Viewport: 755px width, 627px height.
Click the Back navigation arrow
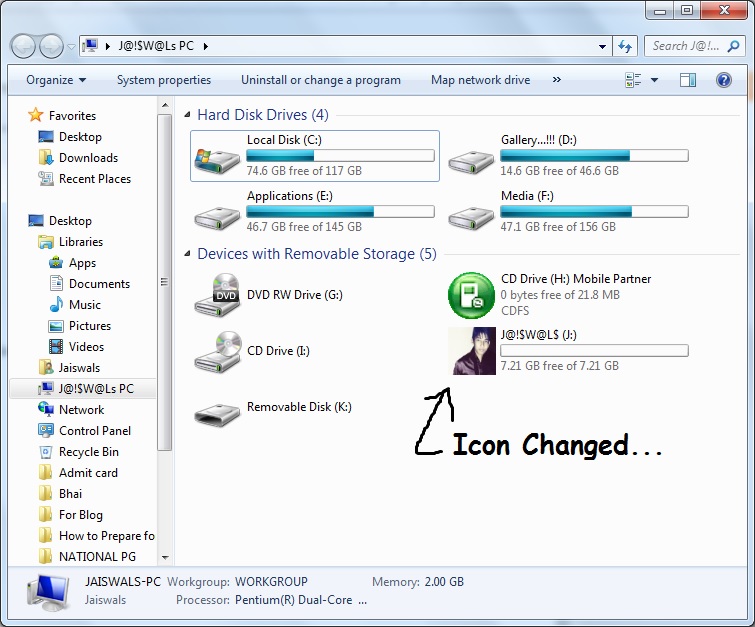coord(23,46)
